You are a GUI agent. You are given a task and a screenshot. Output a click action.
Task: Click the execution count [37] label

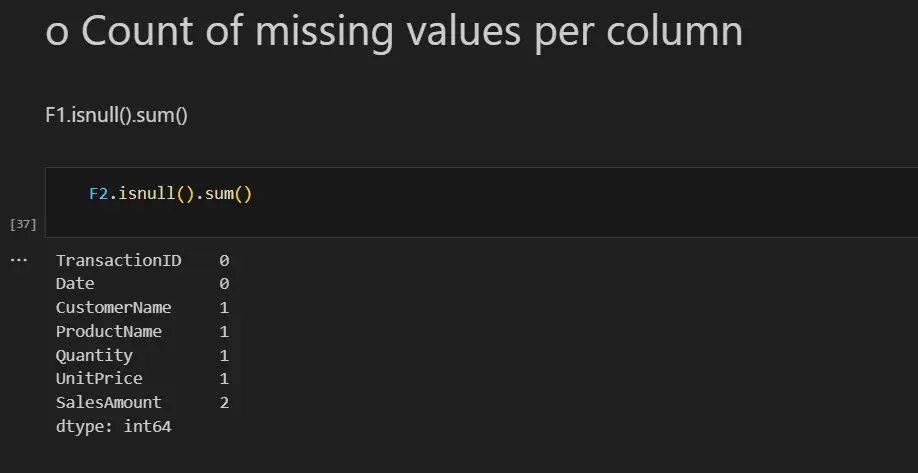(21, 224)
